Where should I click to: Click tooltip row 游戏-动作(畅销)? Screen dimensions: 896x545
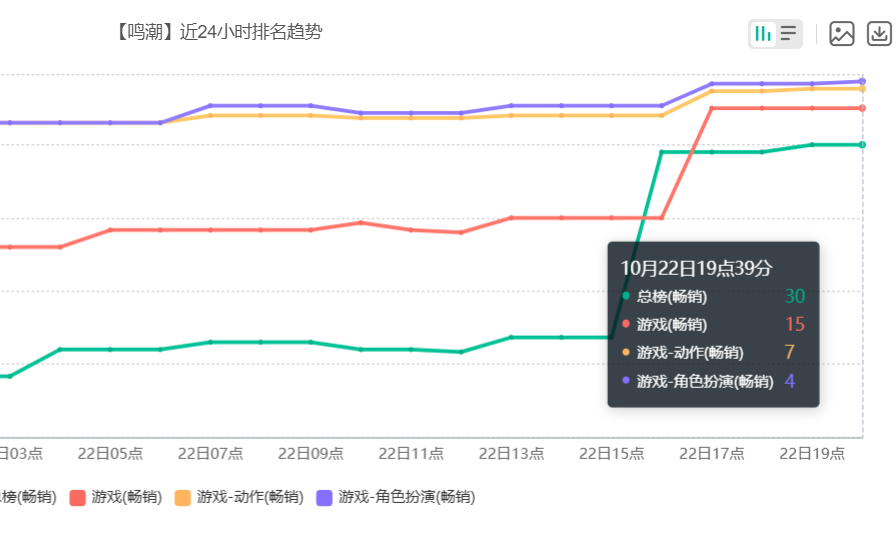pos(713,352)
